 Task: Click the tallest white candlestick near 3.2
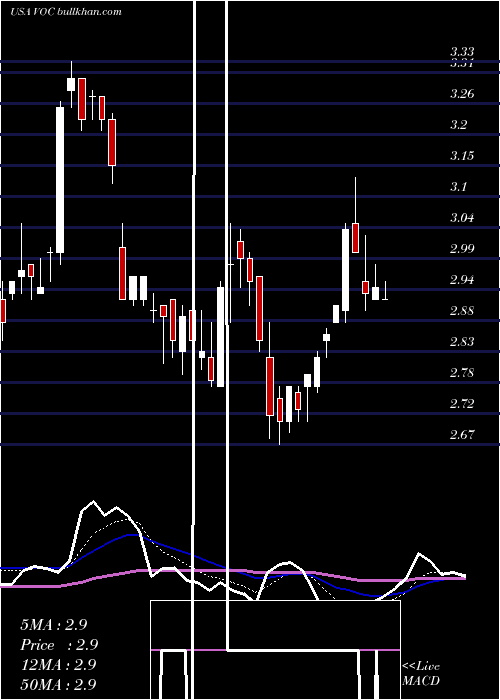[60, 180]
